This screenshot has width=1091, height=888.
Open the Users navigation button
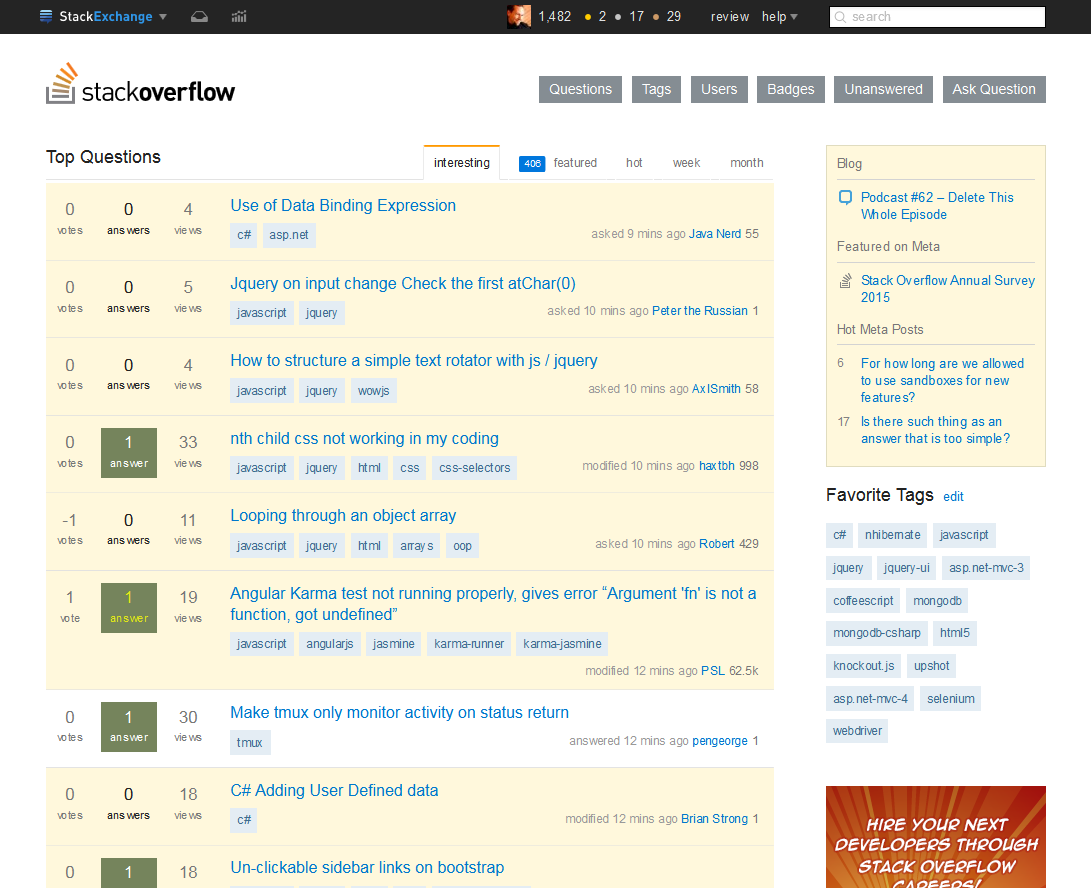(719, 89)
